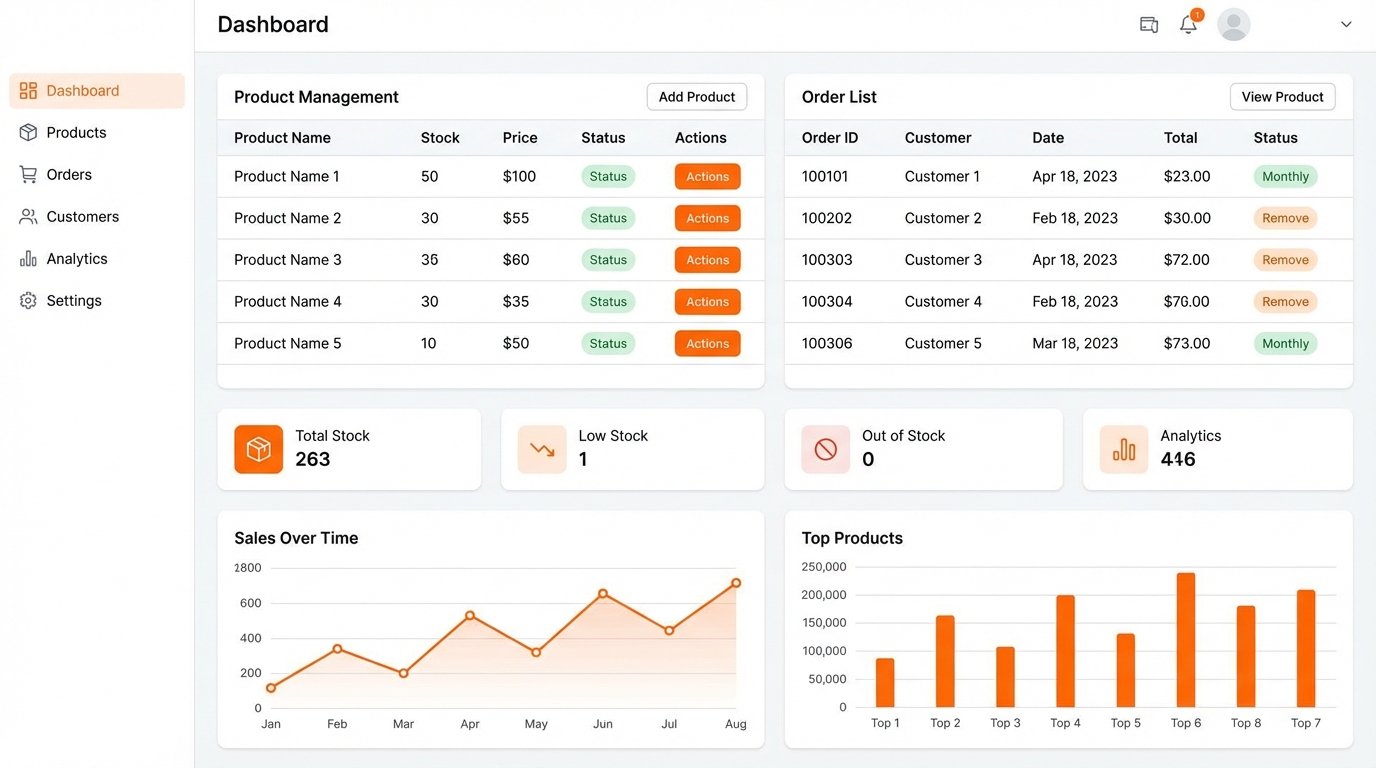Open the wallet icon in header
Image resolution: width=1376 pixels, height=768 pixels.
point(1149,25)
